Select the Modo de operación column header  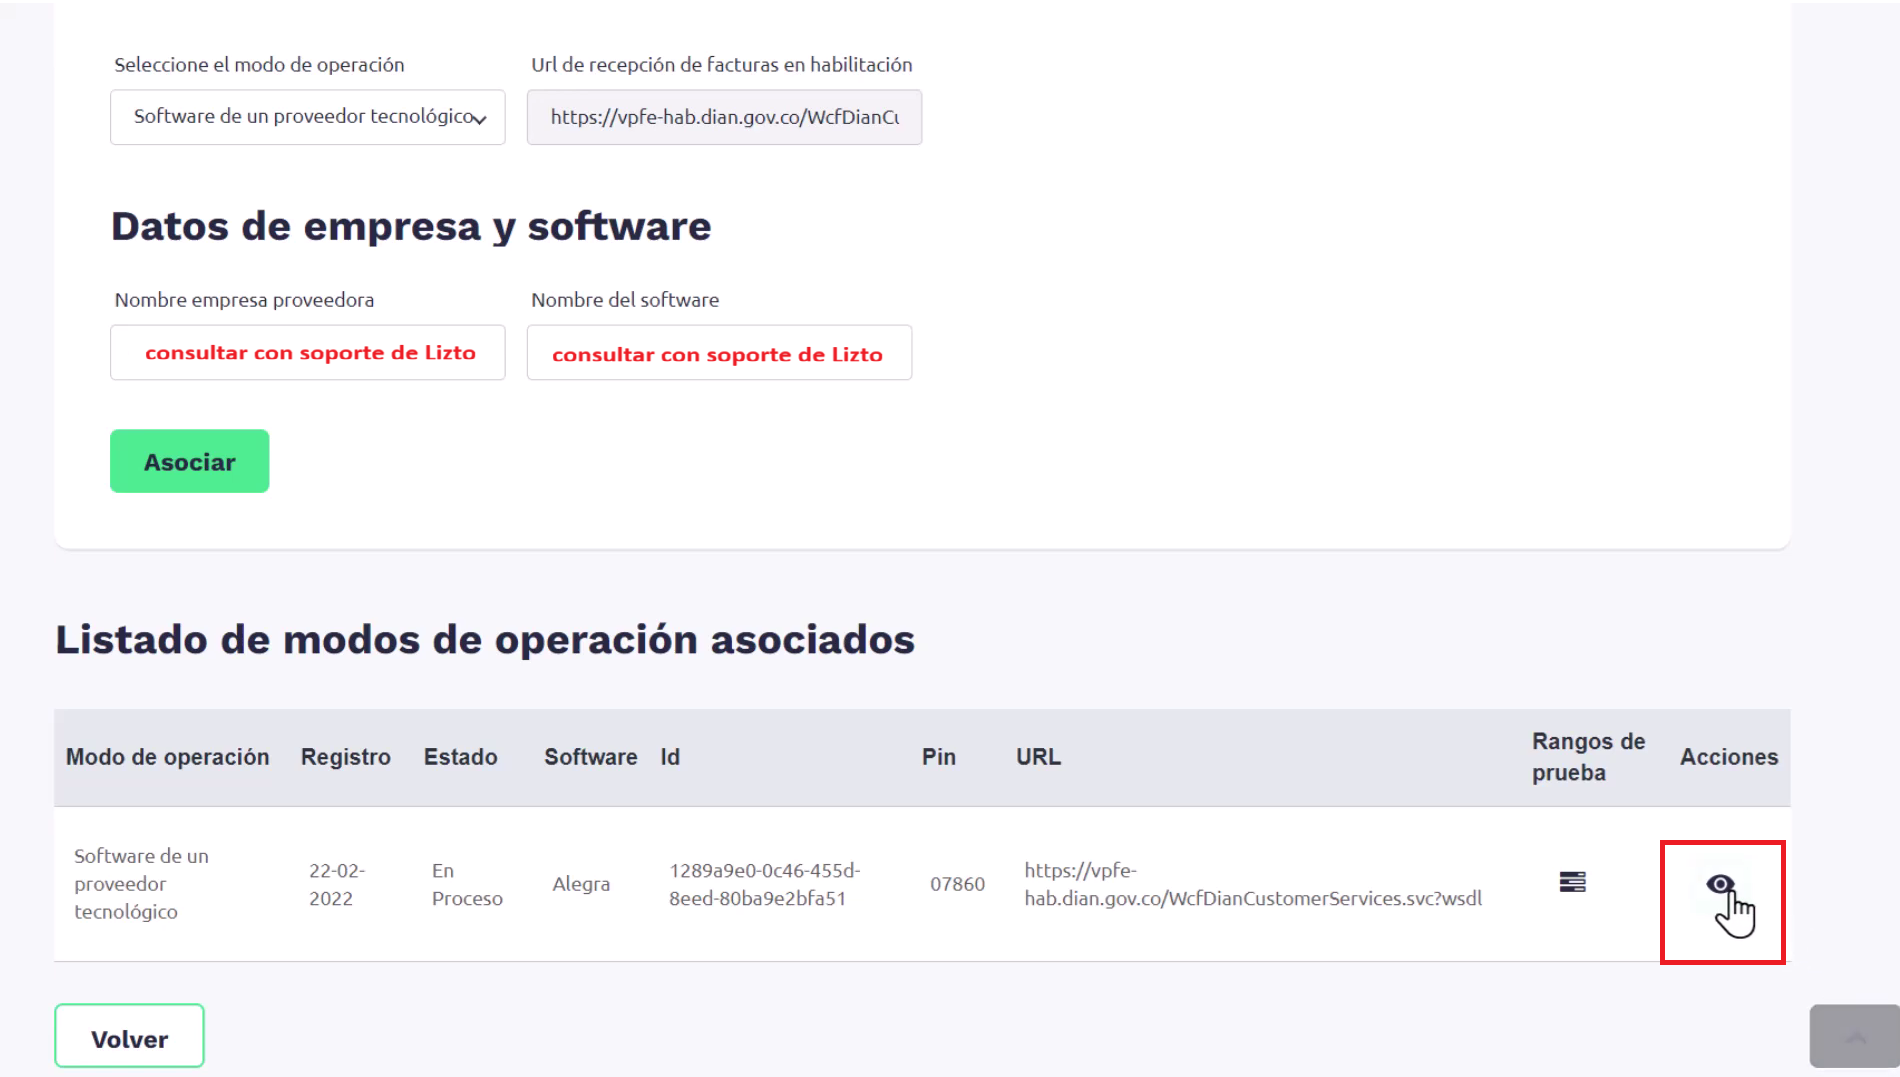[x=168, y=757]
